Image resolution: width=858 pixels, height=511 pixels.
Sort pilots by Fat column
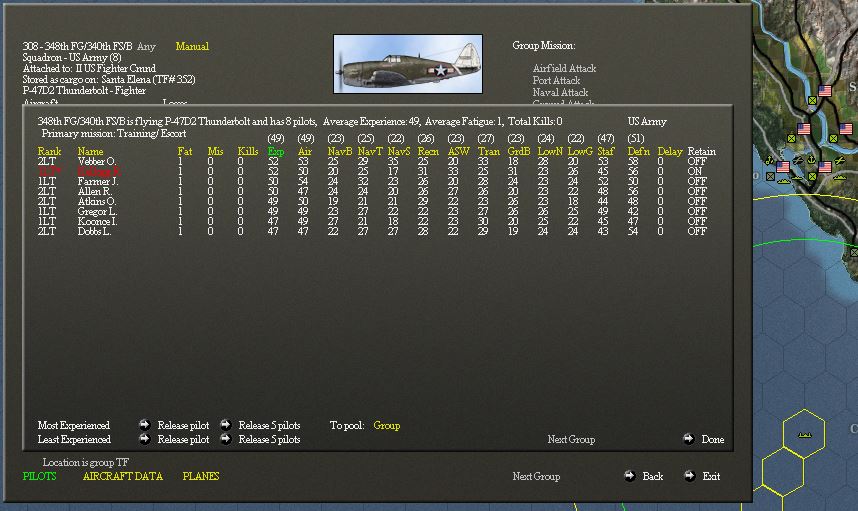pos(184,151)
